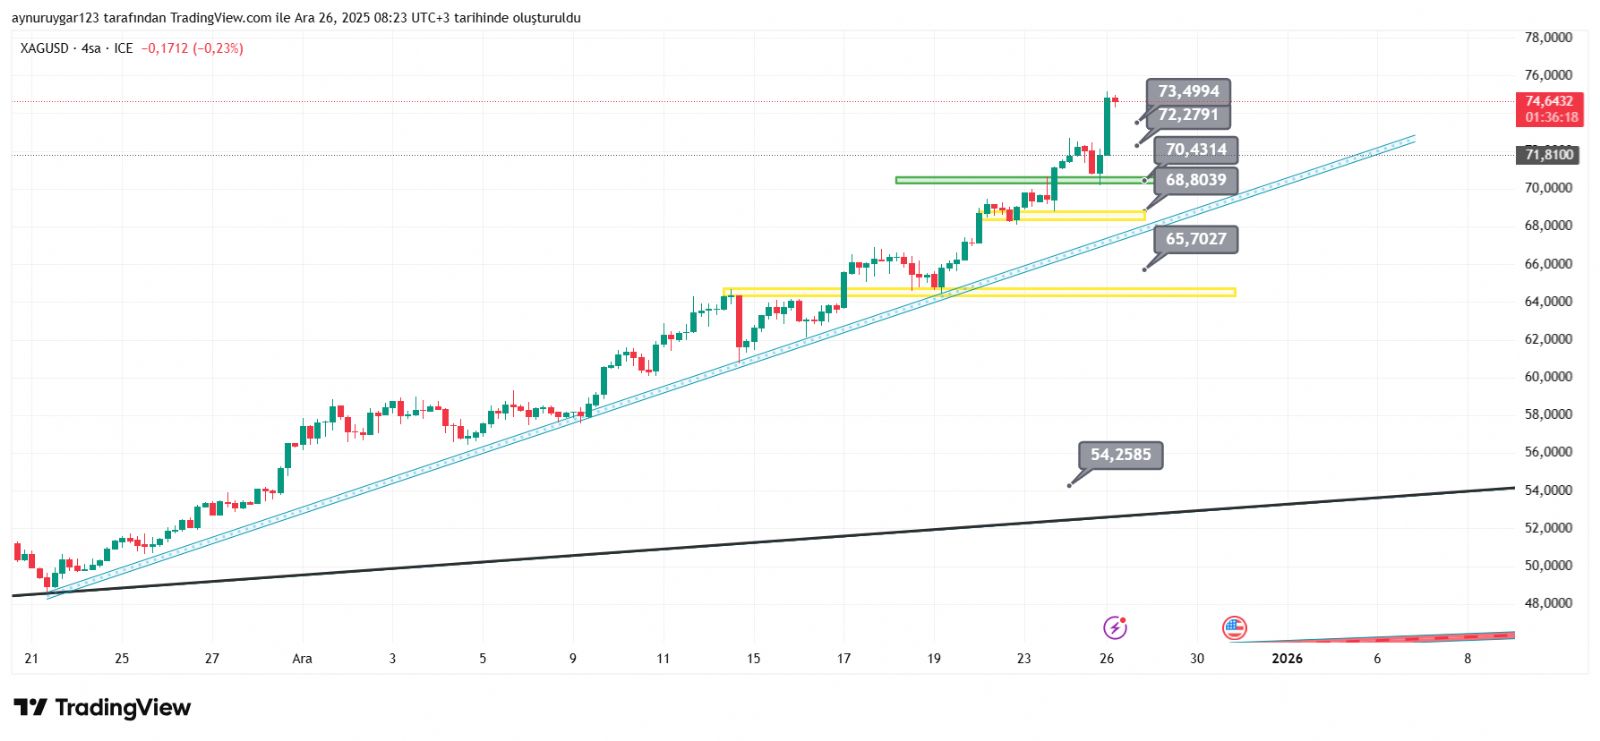This screenshot has height=741, width=1600.
Task: Click the 78,0000 price scale label
Action: (x=1548, y=37)
